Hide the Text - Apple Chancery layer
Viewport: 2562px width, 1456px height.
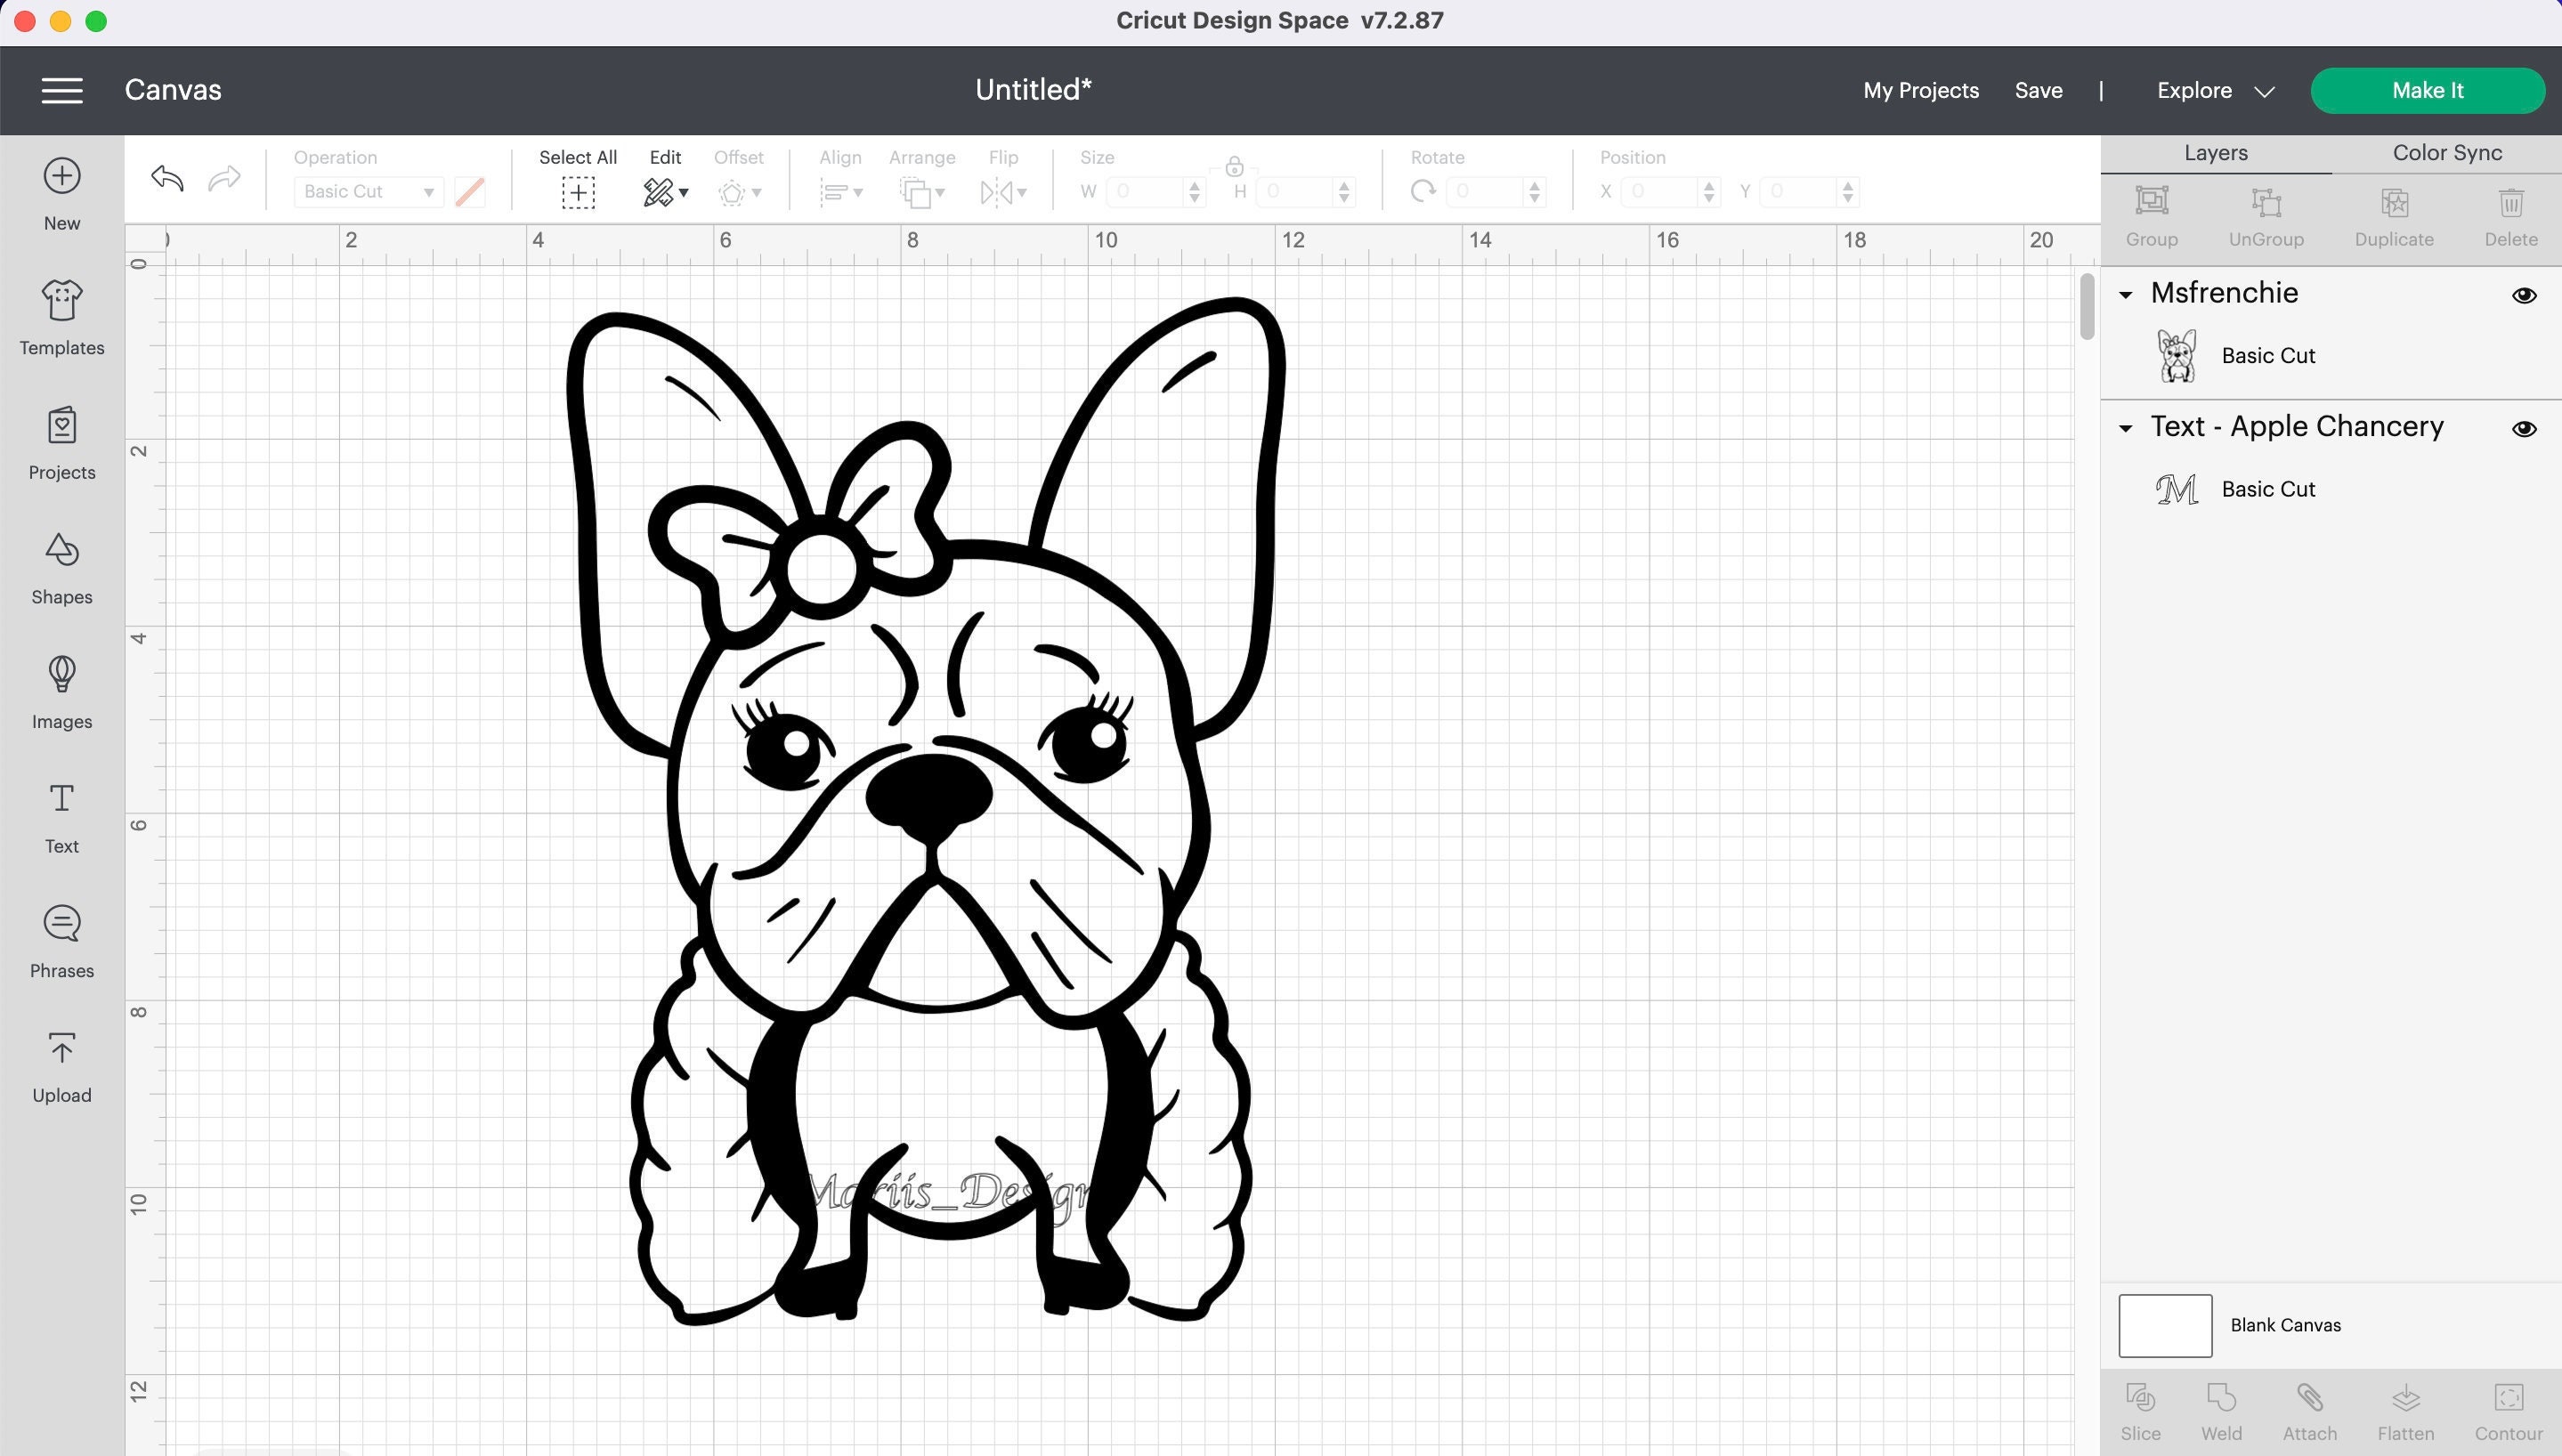[x=2524, y=428]
